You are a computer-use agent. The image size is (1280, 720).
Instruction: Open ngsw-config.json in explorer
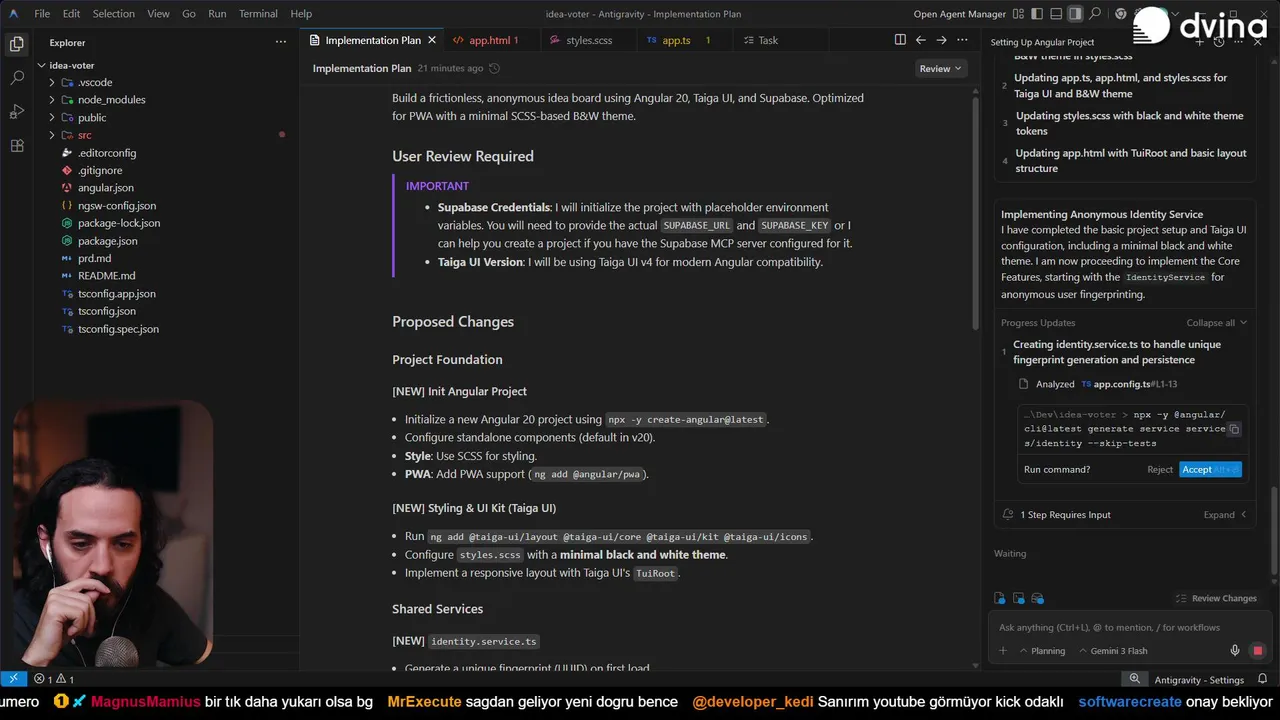tap(116, 205)
